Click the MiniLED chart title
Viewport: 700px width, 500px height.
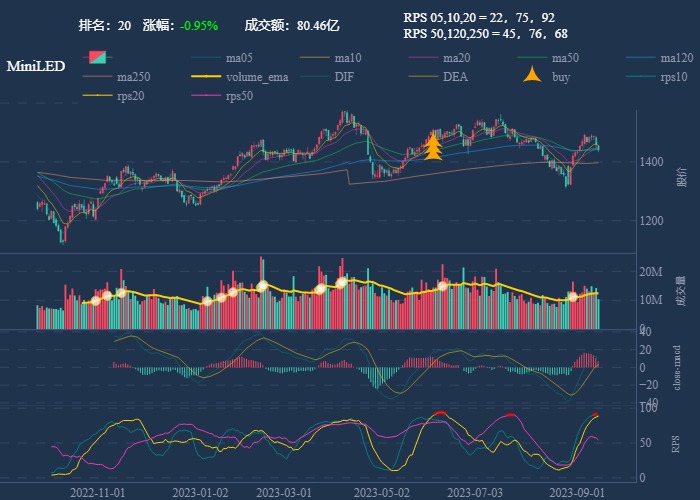point(36,66)
